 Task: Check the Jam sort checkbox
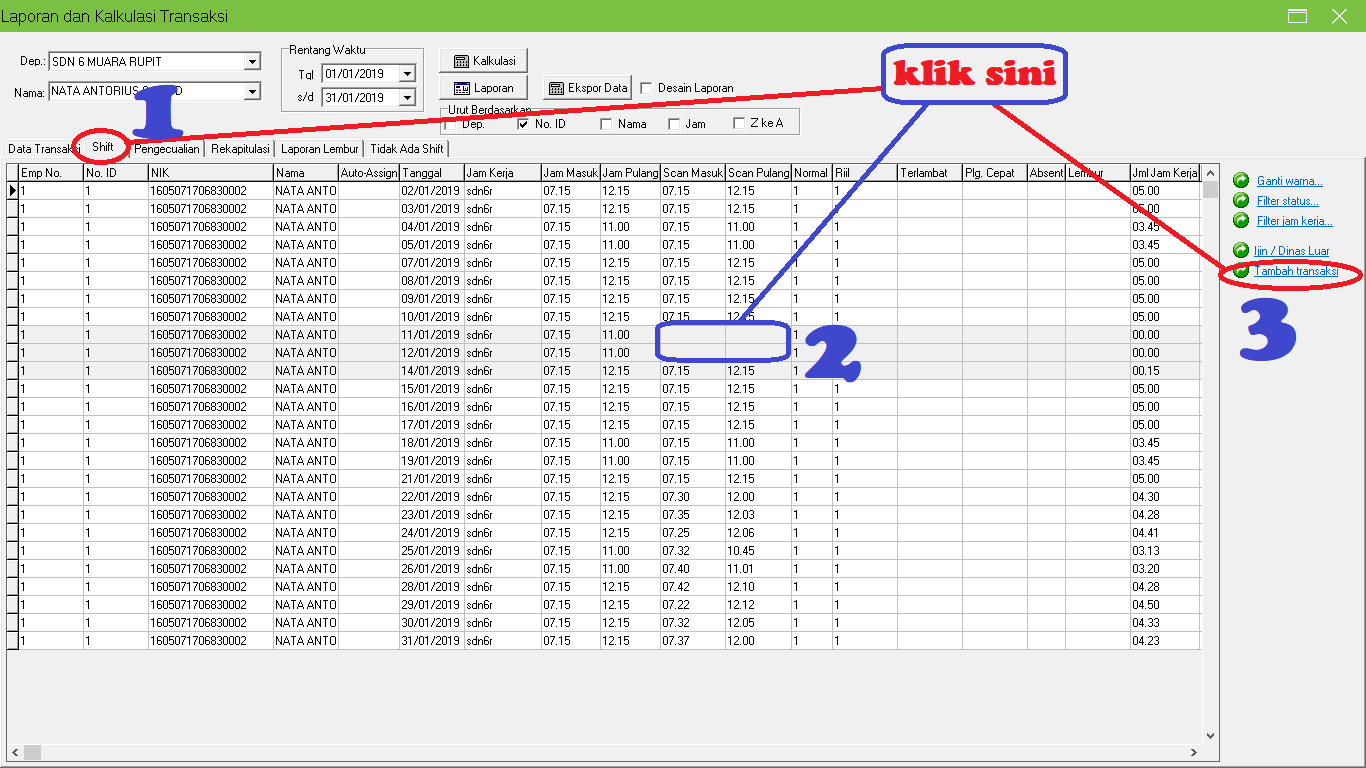coord(674,124)
